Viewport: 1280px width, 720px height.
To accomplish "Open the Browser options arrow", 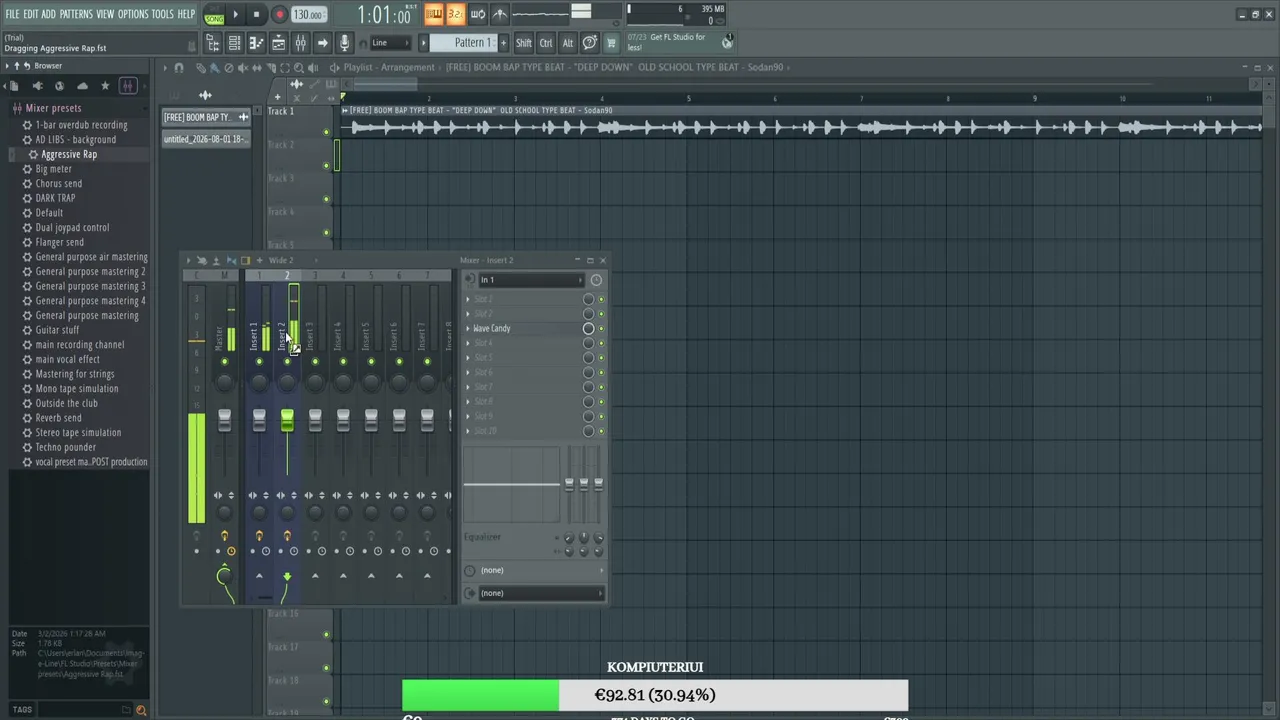I will [x=7, y=66].
